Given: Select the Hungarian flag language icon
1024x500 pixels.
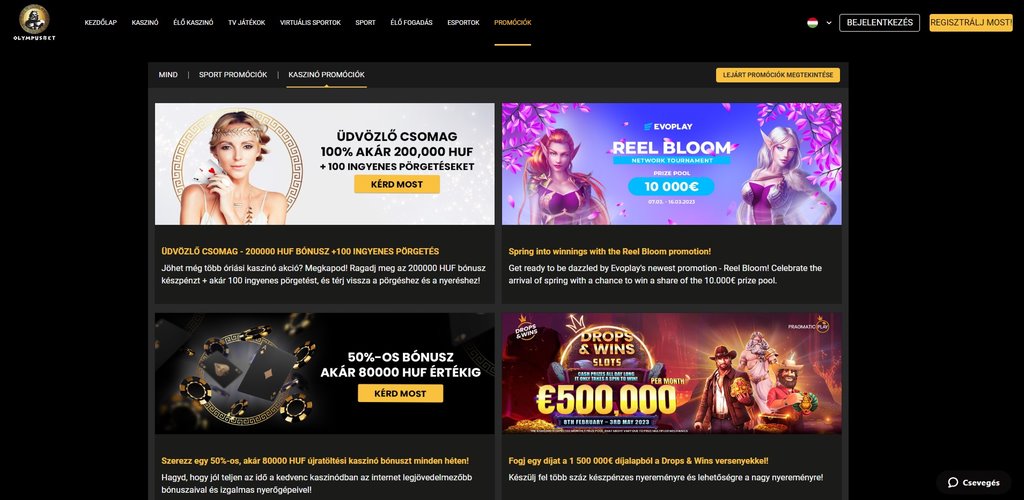Looking at the screenshot, I should (x=812, y=22).
